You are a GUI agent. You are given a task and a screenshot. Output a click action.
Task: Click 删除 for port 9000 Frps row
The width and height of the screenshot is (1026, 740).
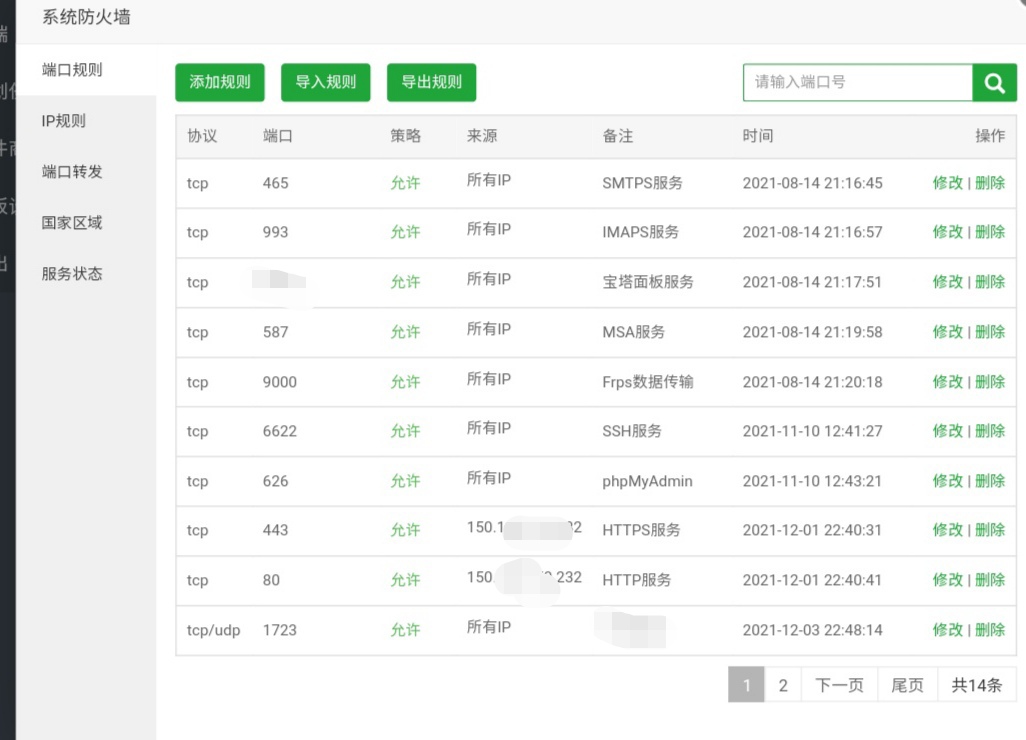pyautogui.click(x=990, y=382)
